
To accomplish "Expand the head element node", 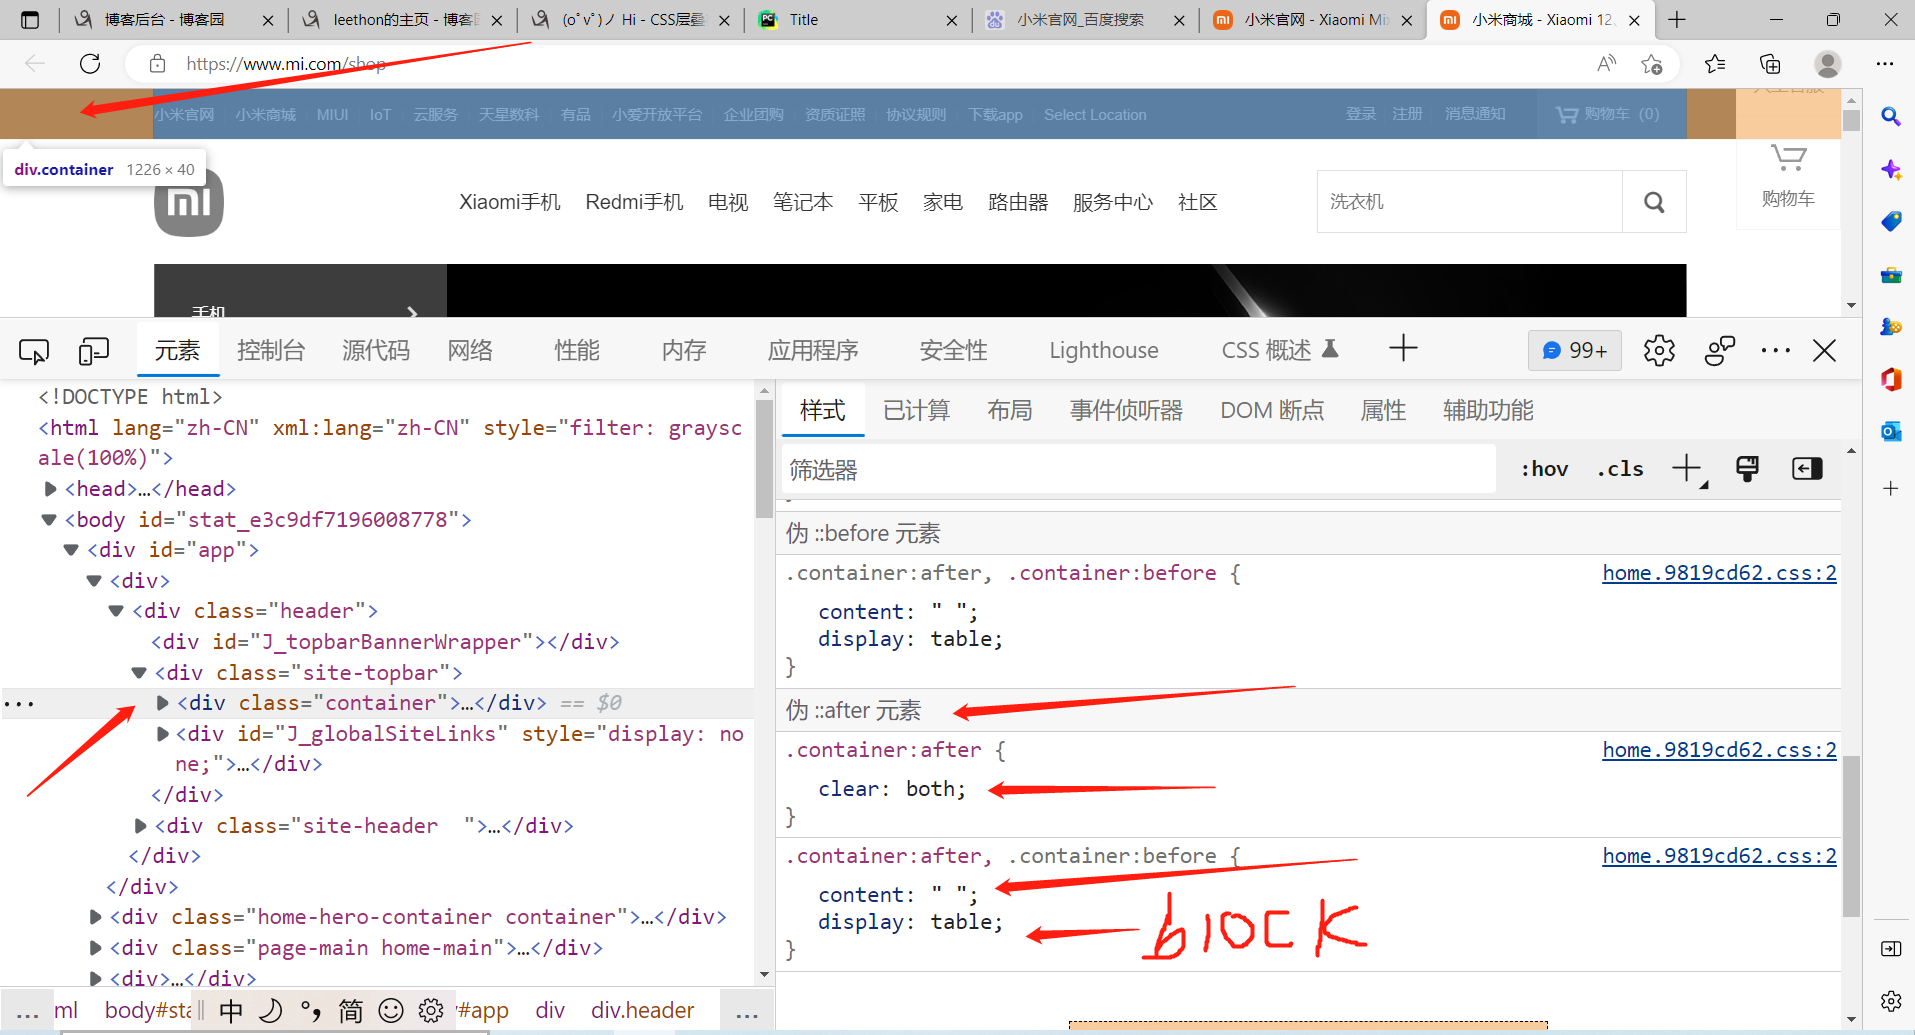I will tap(50, 489).
